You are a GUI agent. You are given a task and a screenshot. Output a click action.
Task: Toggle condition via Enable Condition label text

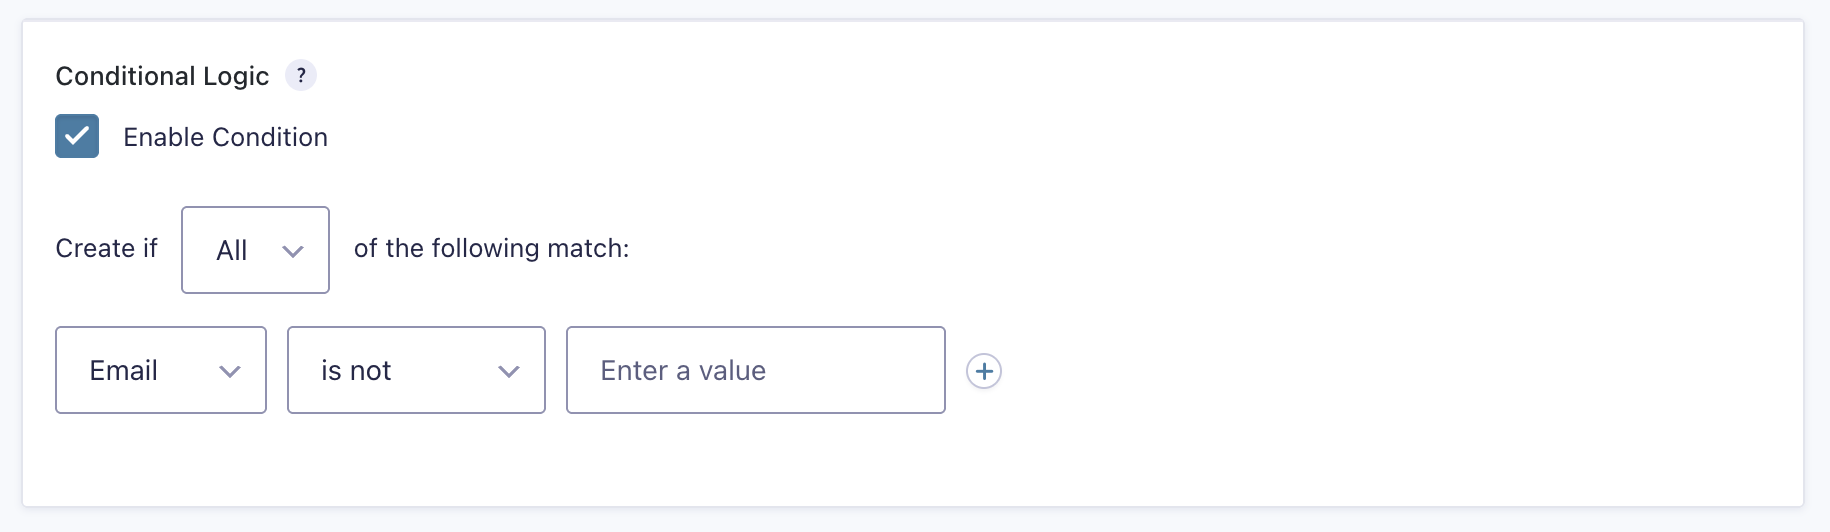(x=225, y=137)
